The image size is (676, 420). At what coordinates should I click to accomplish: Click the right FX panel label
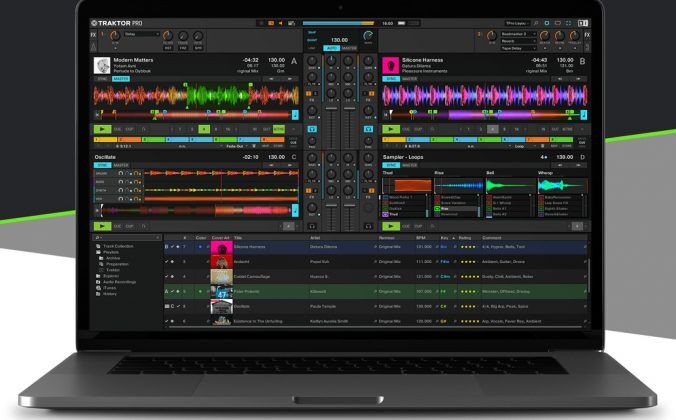pyautogui.click(x=586, y=34)
